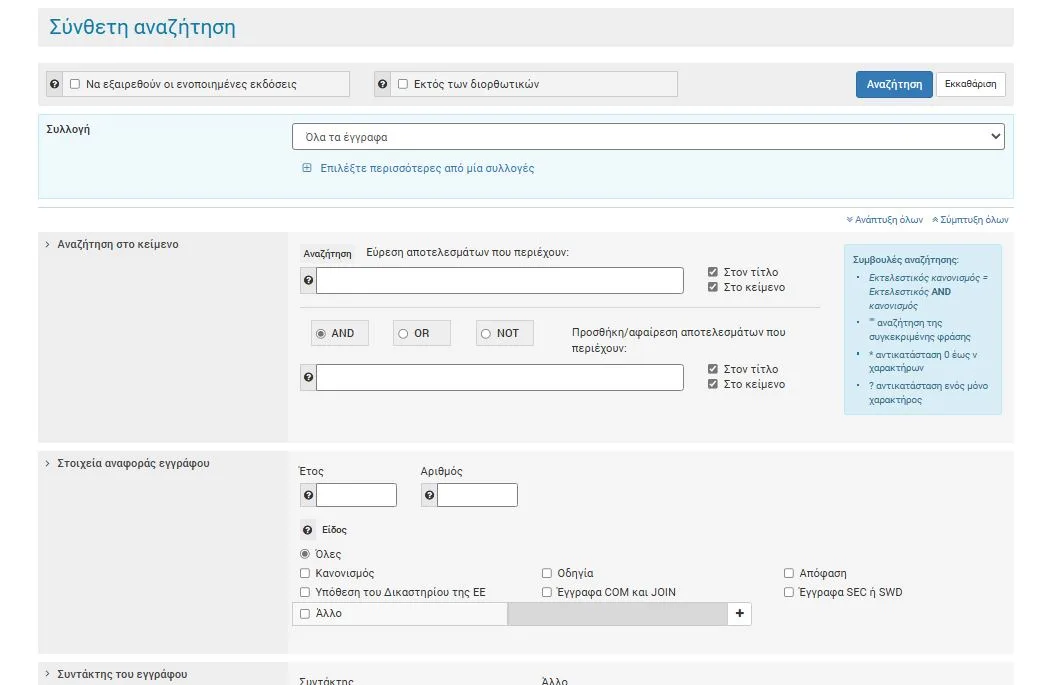Open the Συλλογή dropdown Όλα τα έγγραφα
The height and width of the screenshot is (685, 1057).
pyautogui.click(x=648, y=137)
